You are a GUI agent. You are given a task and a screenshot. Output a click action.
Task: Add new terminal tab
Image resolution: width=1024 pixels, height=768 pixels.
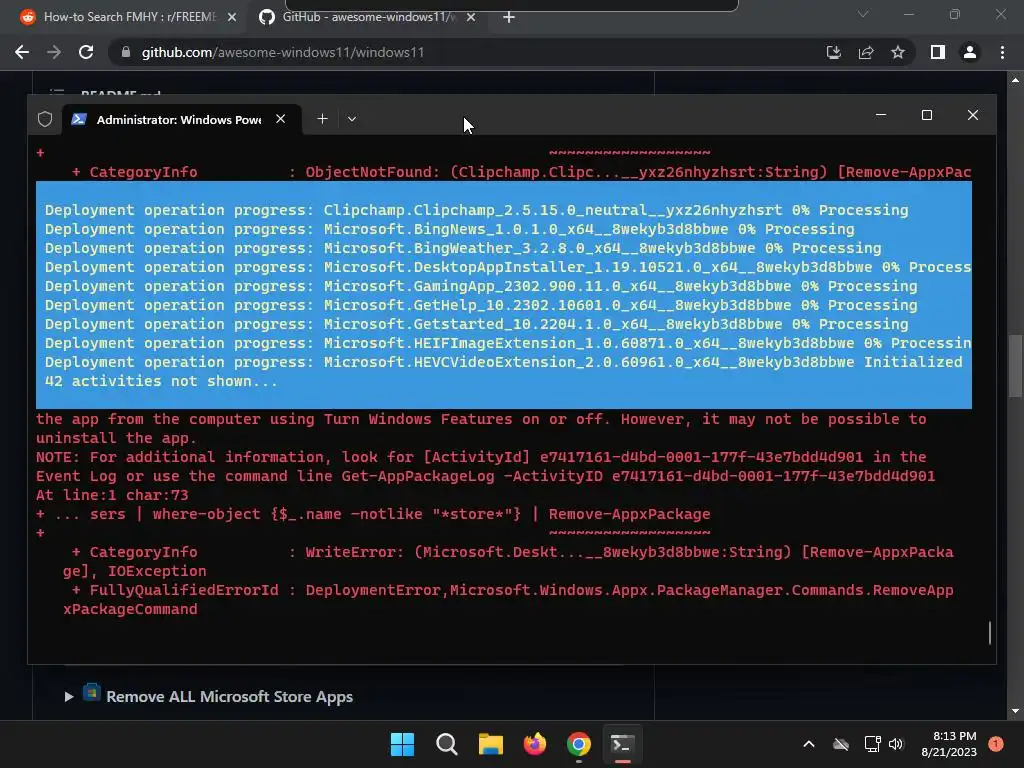click(322, 119)
